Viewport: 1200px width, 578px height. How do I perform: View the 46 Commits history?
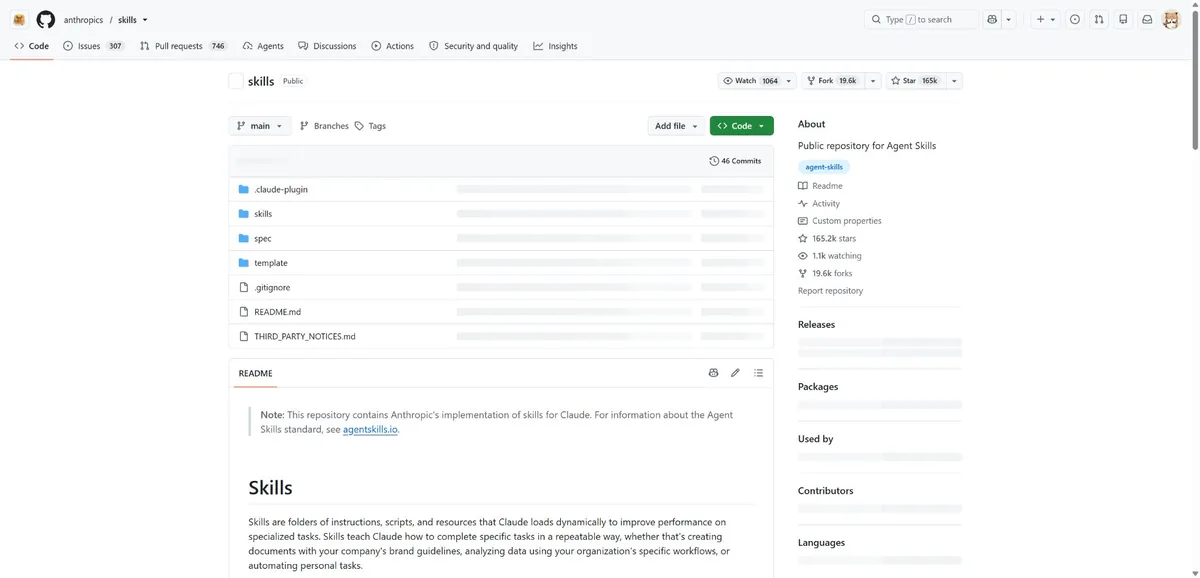pos(735,161)
